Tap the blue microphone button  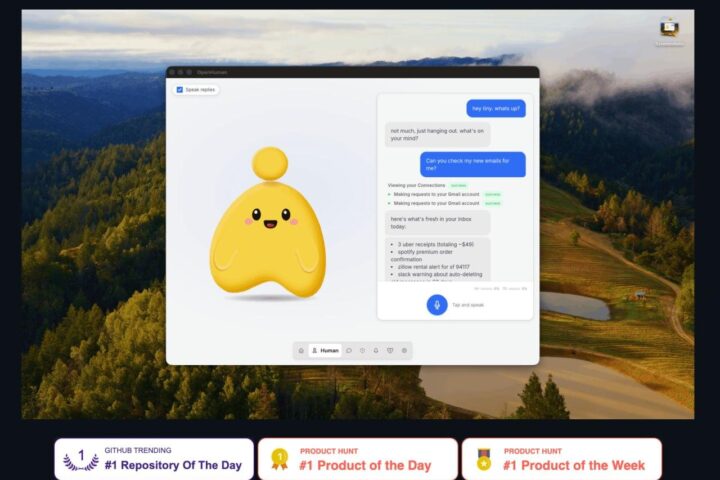pyautogui.click(x=437, y=305)
